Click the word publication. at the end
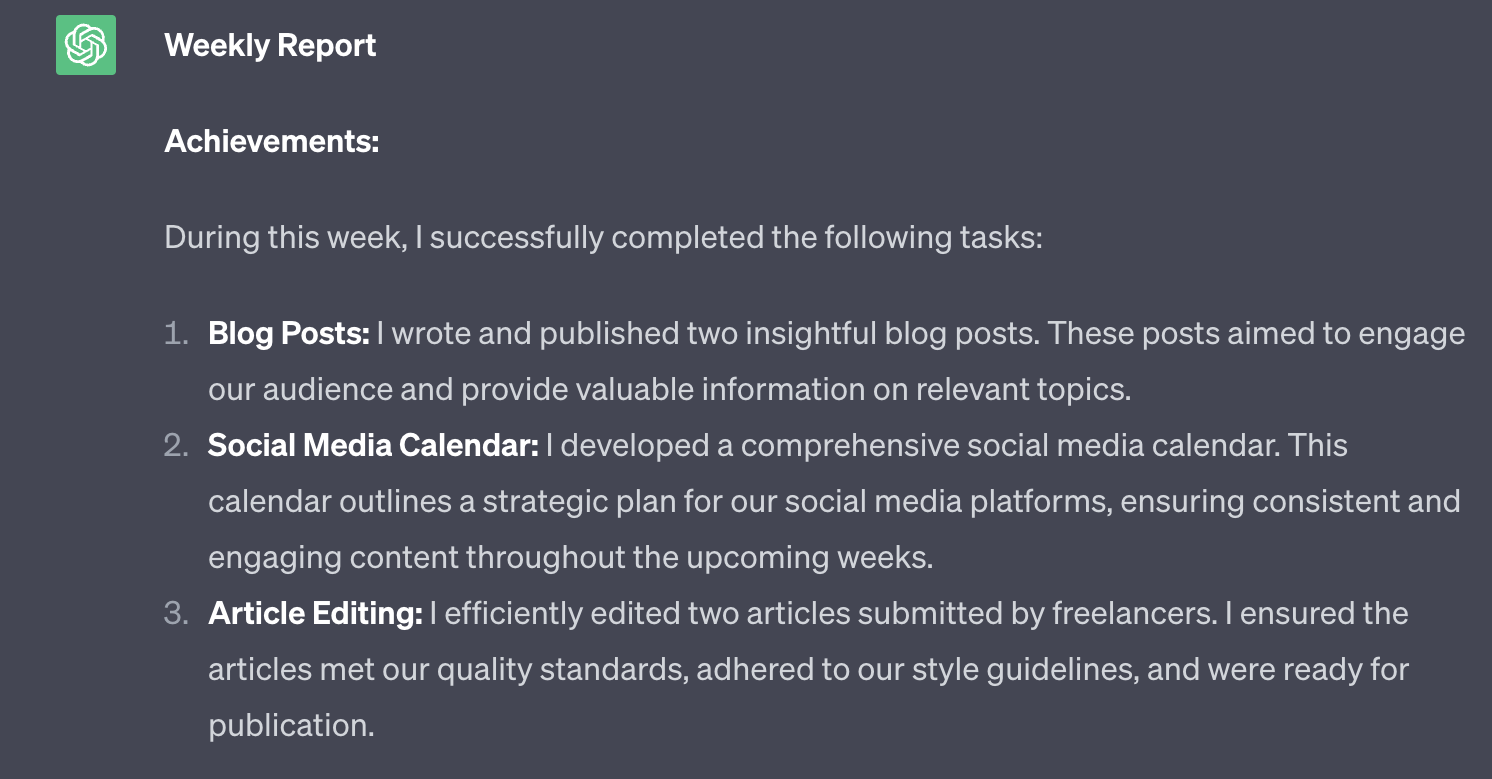The width and height of the screenshot is (1492, 779). pyautogui.click(x=291, y=726)
